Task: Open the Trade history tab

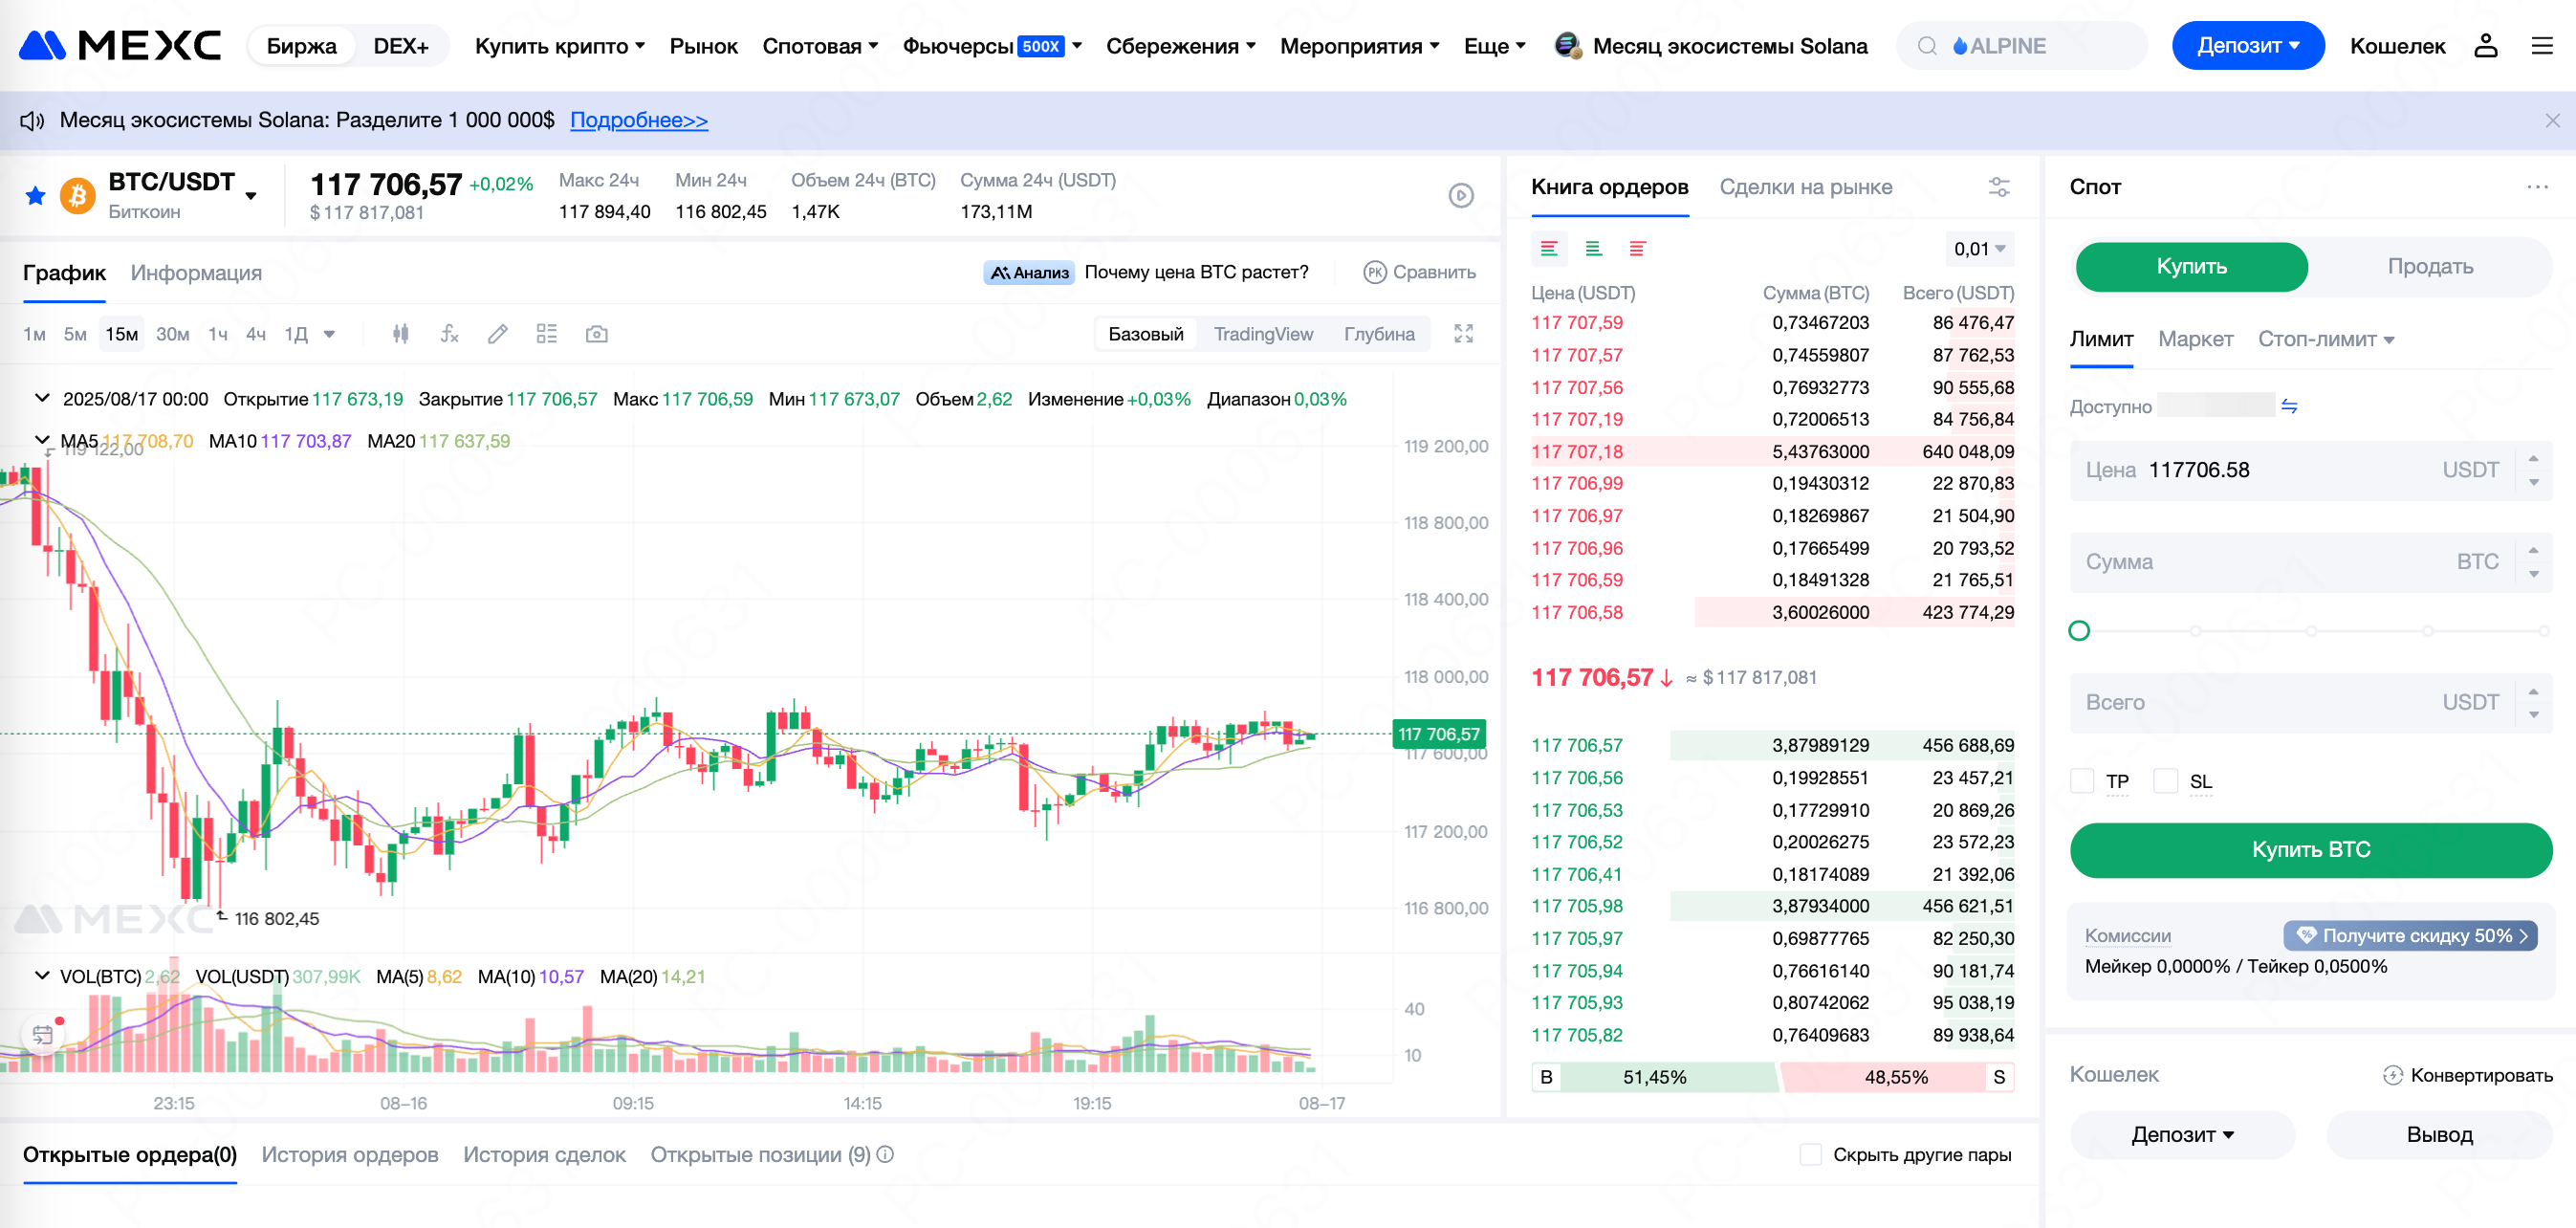Action: [544, 1155]
